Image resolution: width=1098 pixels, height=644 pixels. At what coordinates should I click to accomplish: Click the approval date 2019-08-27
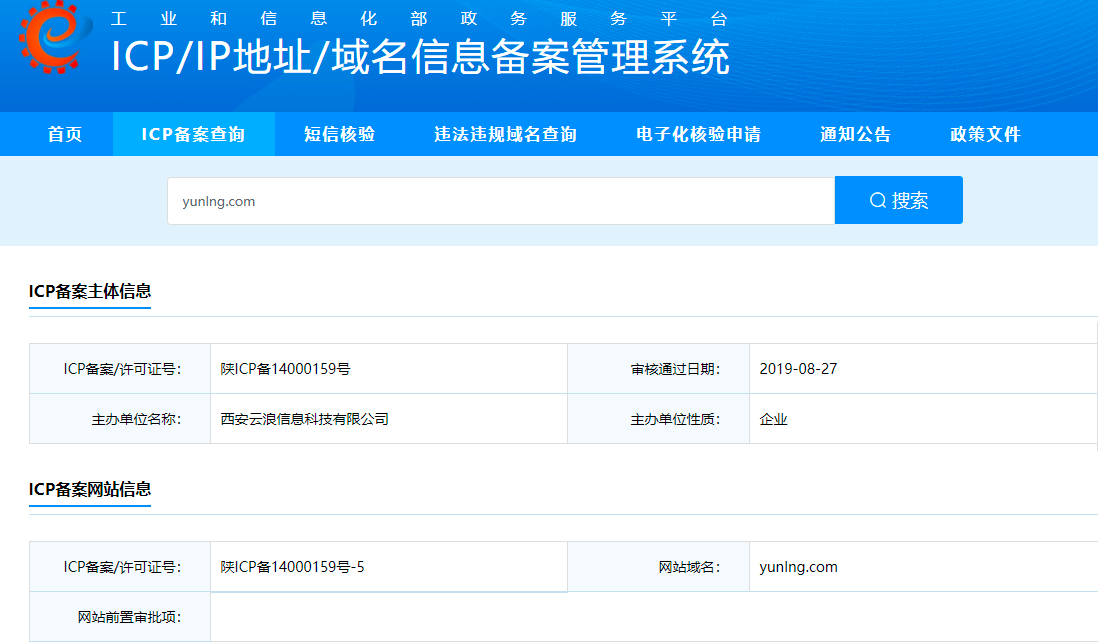click(798, 369)
